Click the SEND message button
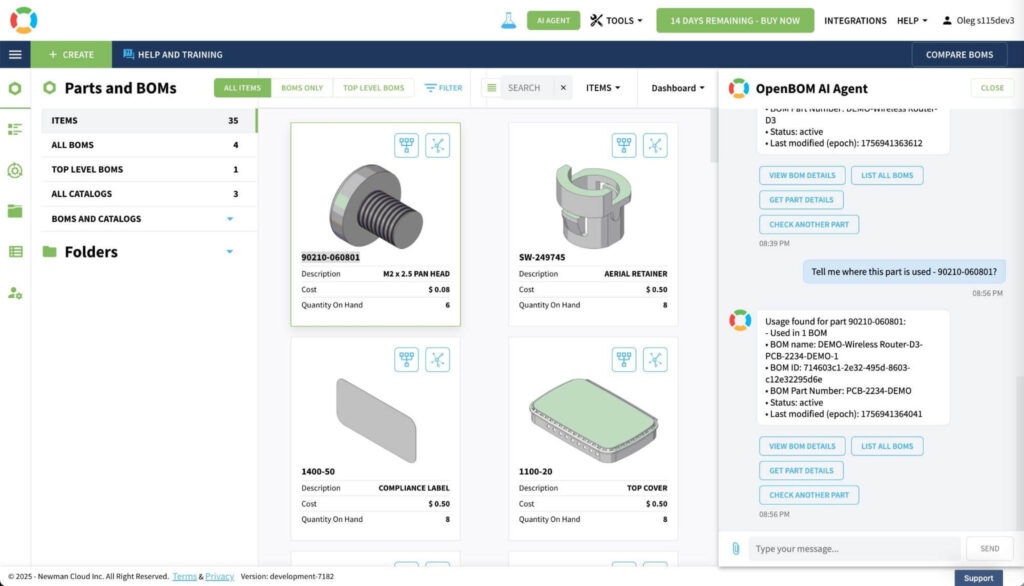The image size is (1024, 586). (989, 549)
